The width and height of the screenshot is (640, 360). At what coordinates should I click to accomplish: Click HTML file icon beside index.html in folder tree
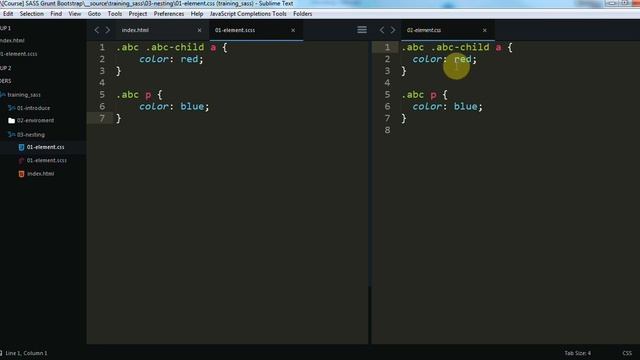click(x=21, y=174)
